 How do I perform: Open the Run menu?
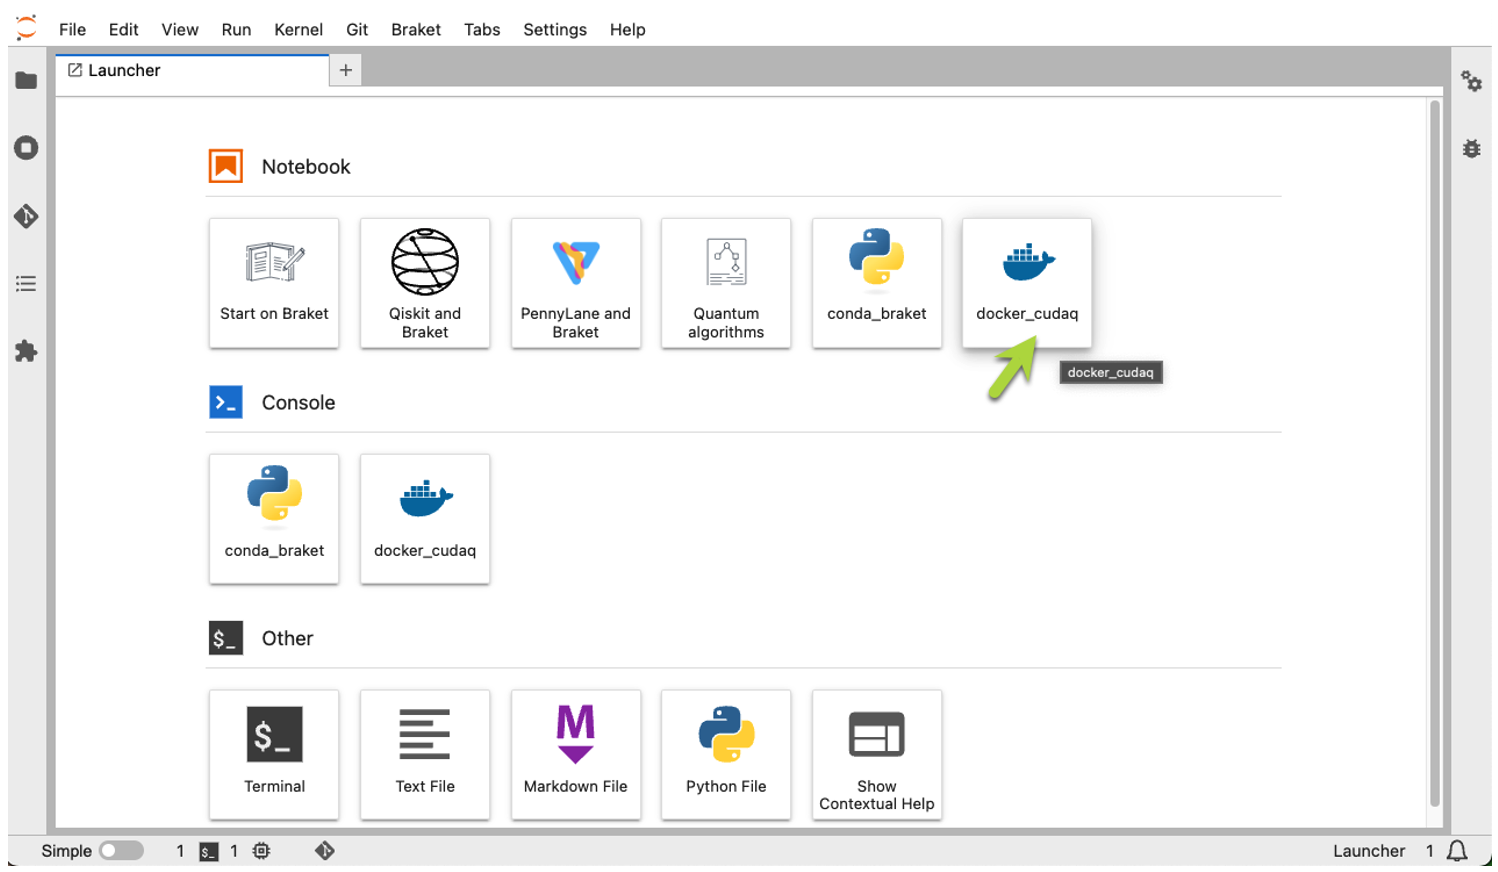[236, 30]
